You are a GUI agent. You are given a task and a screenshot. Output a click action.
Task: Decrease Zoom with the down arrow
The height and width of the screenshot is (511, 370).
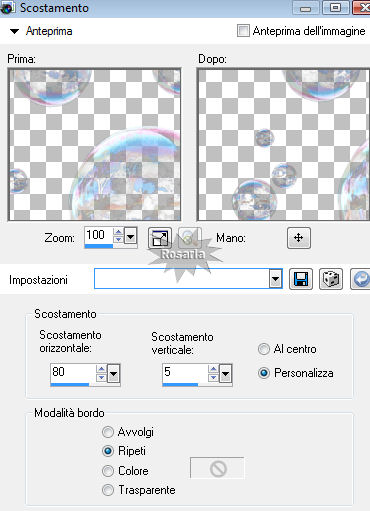pos(118,239)
